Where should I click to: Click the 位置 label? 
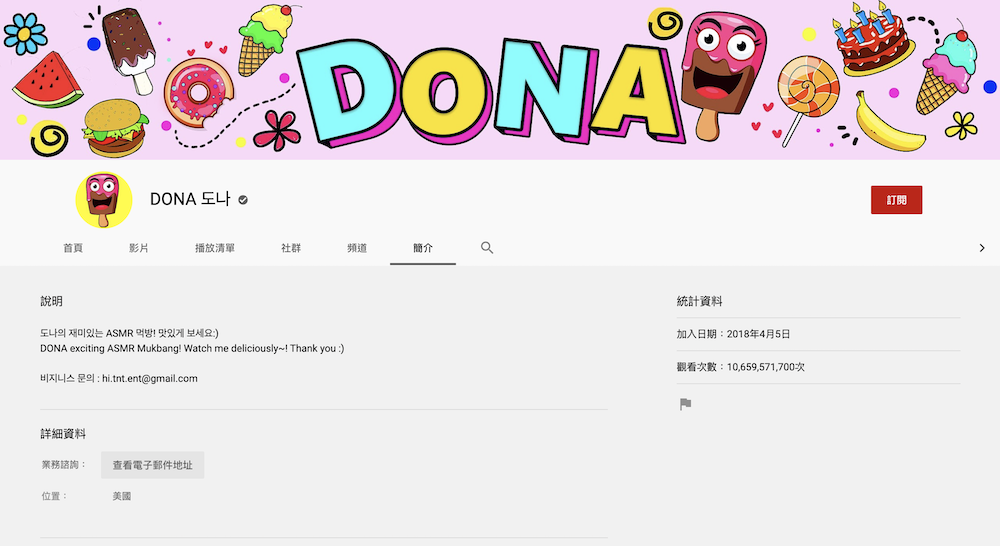click(x=54, y=496)
